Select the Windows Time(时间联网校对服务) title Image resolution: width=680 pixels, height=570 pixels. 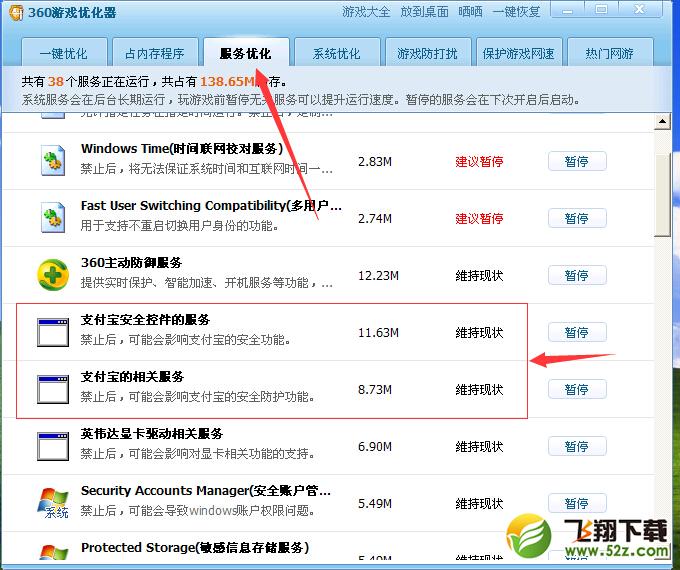(182, 149)
